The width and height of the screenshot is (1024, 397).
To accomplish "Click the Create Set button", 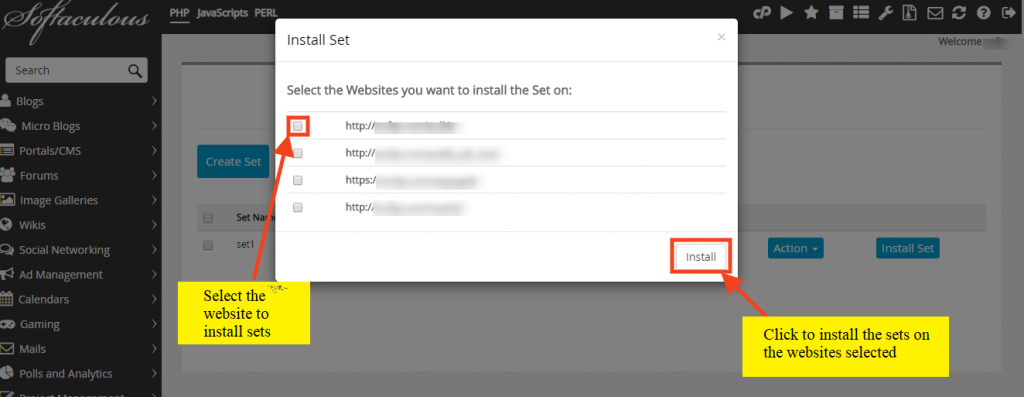I will click(x=233, y=161).
